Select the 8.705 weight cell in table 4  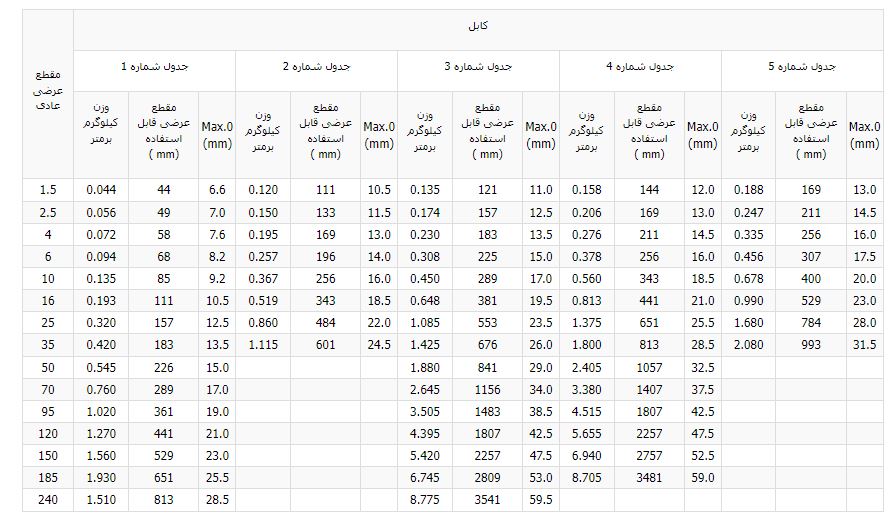pyautogui.click(x=587, y=478)
